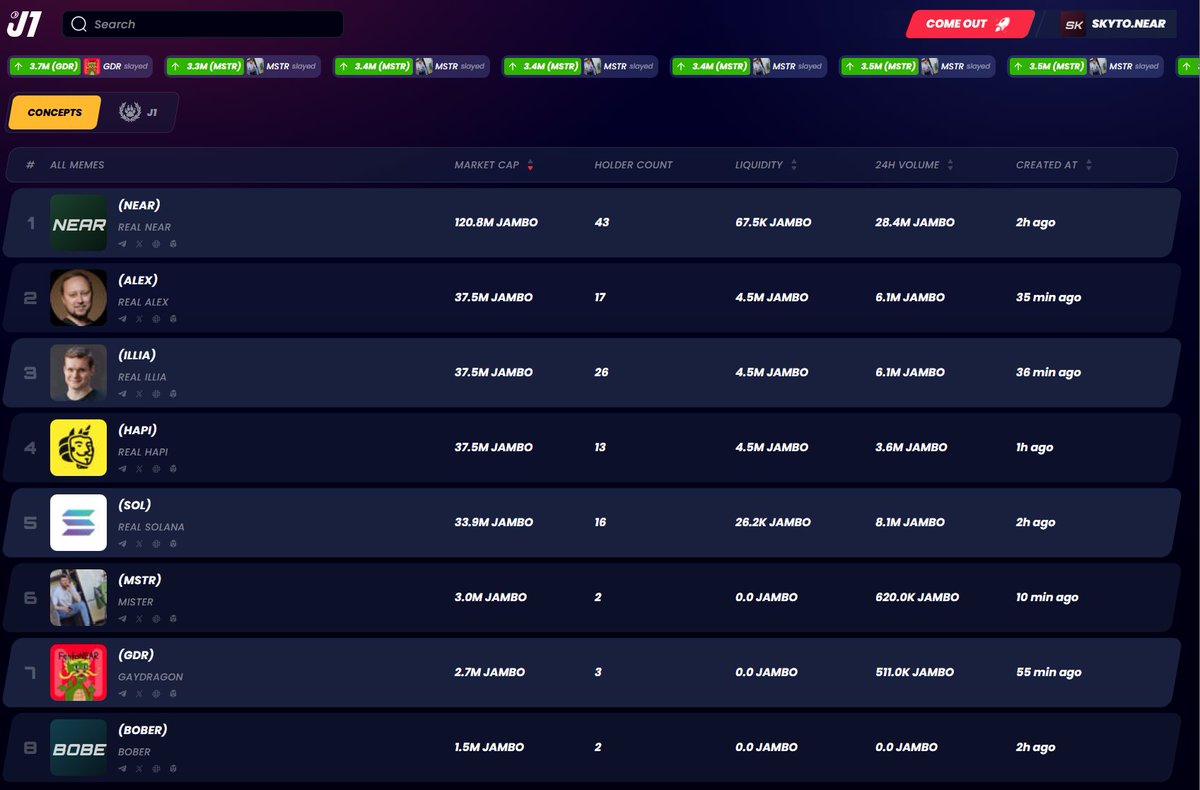Click the 35 min ago timestamp
This screenshot has width=1200, height=790.
tap(1048, 298)
